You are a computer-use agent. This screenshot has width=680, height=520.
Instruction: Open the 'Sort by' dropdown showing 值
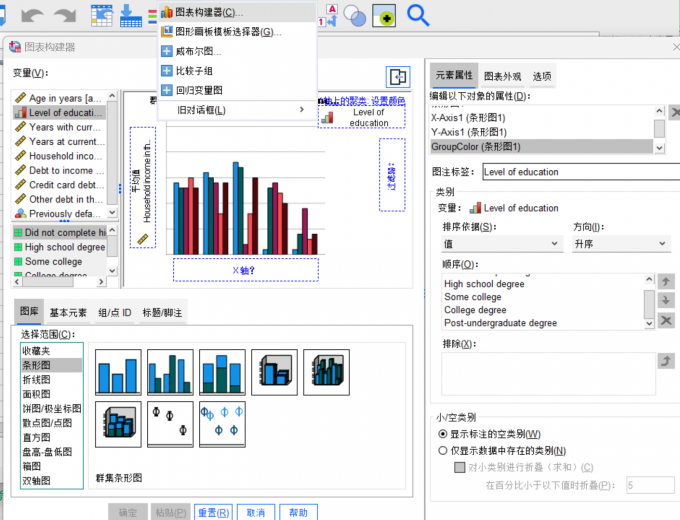(x=502, y=243)
